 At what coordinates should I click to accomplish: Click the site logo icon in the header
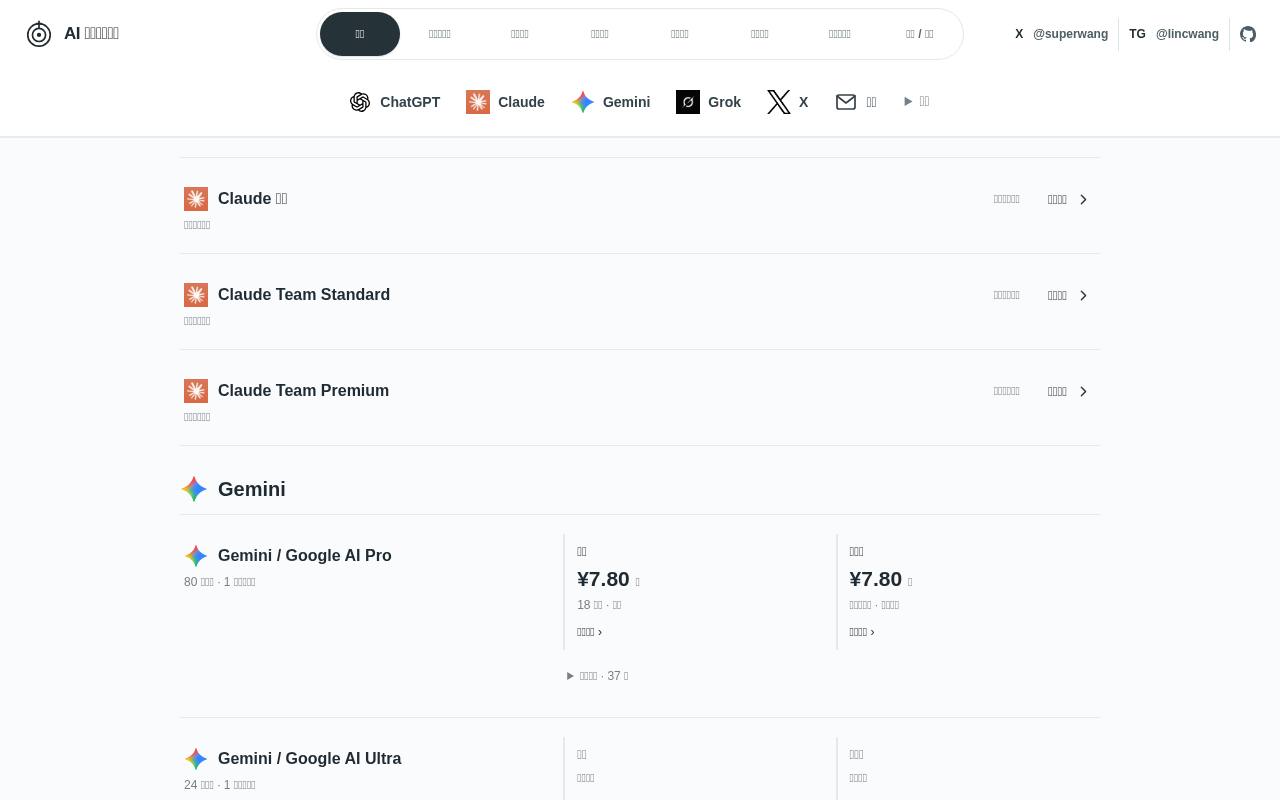(39, 34)
